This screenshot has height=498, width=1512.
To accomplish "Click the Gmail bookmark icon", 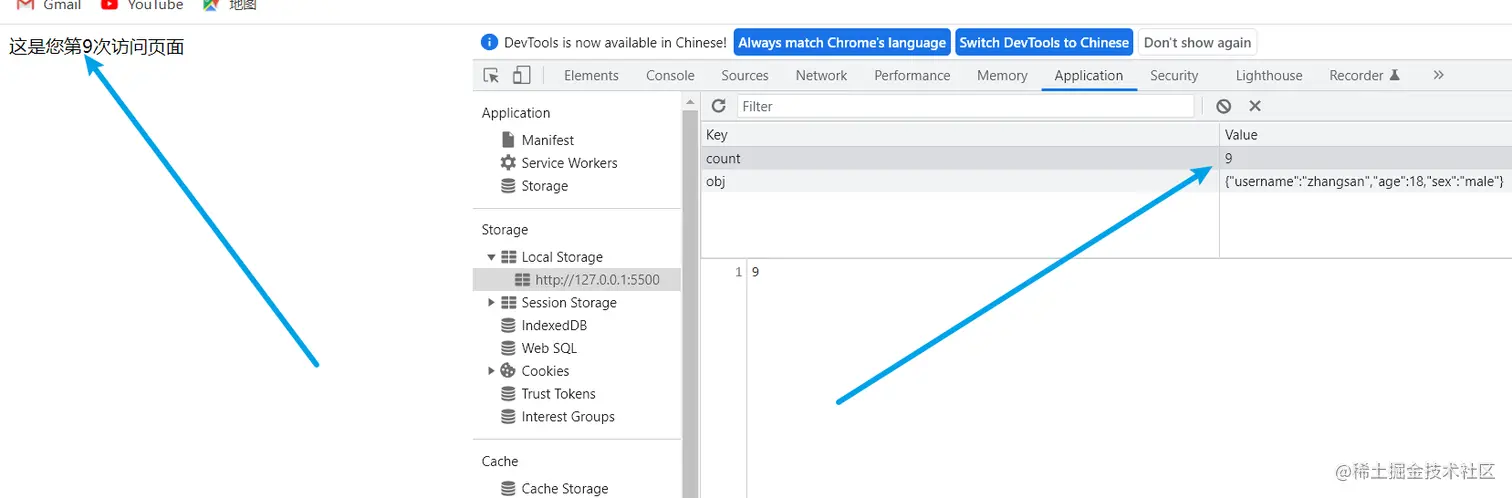I will click(x=26, y=5).
